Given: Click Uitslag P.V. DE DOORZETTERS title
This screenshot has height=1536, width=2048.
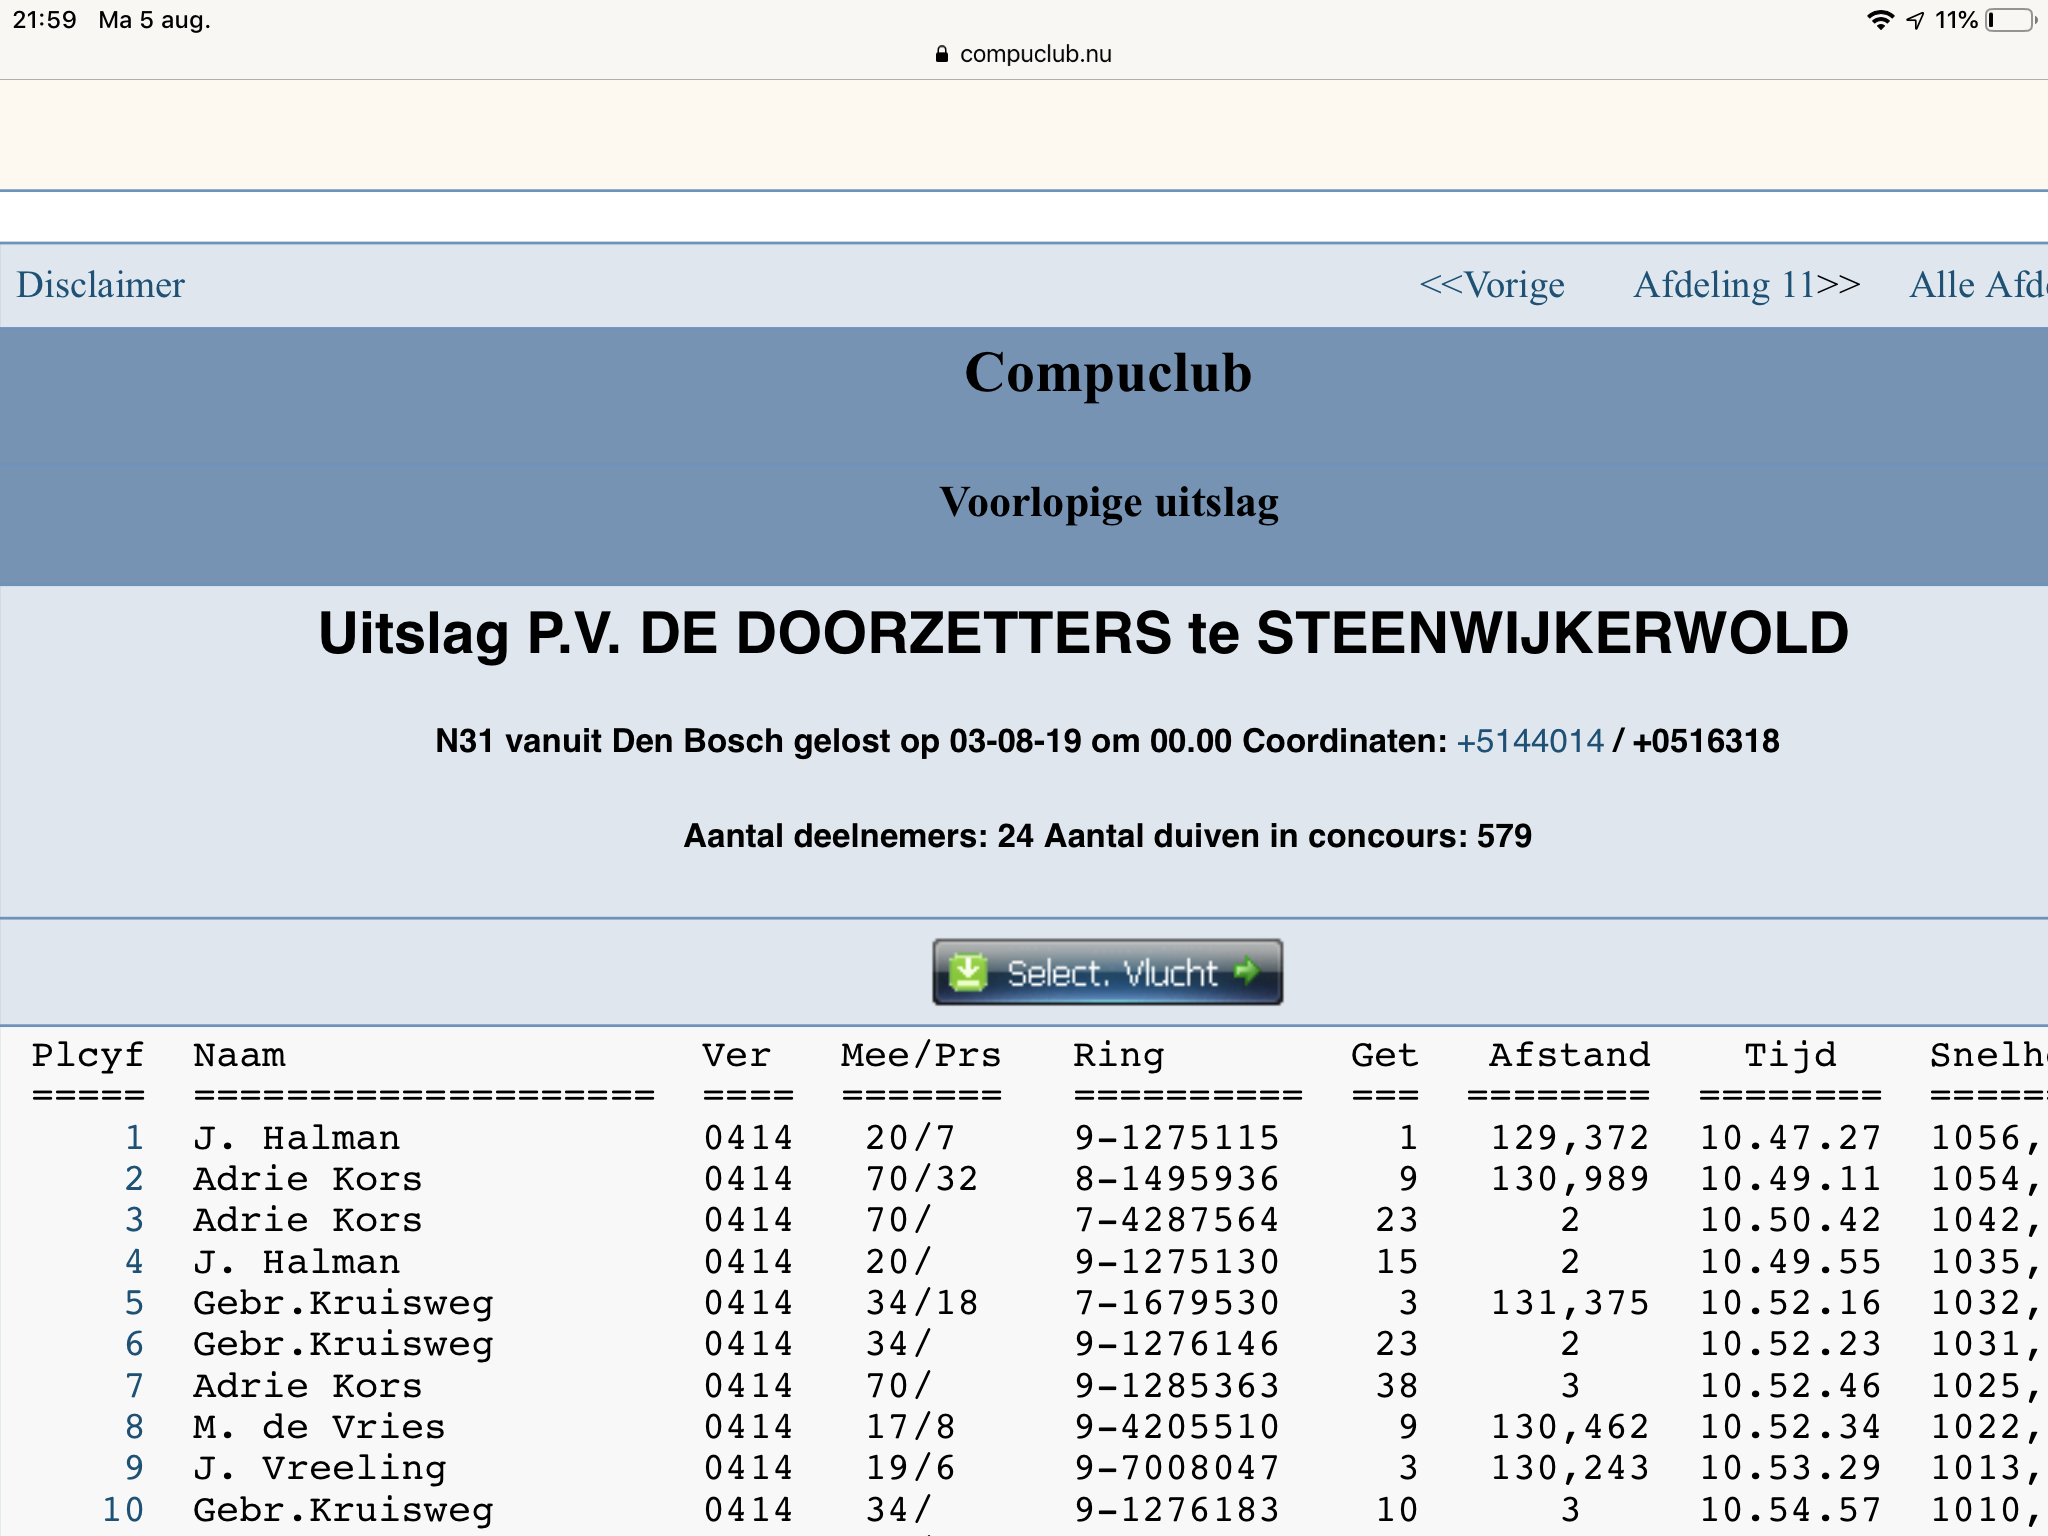Looking at the screenshot, I should click(1083, 634).
